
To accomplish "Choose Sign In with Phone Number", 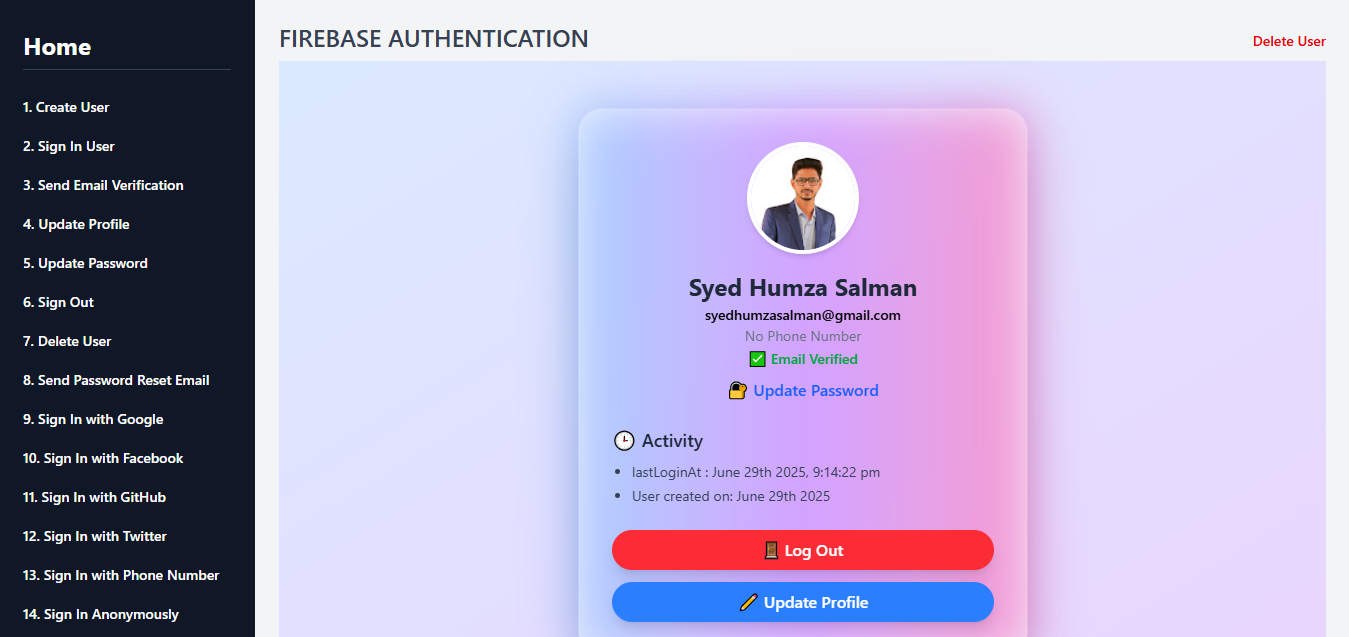I will [120, 575].
